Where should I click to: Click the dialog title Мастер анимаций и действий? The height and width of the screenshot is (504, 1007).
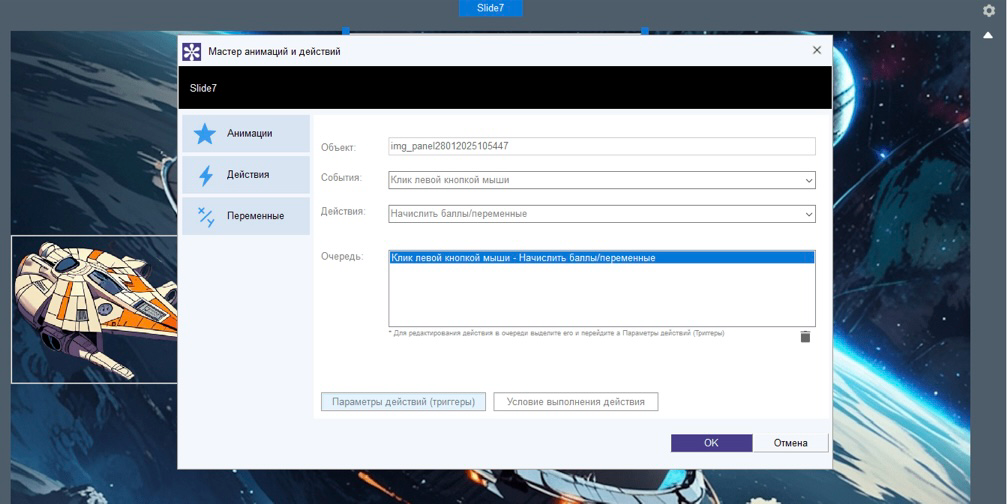tap(274, 51)
